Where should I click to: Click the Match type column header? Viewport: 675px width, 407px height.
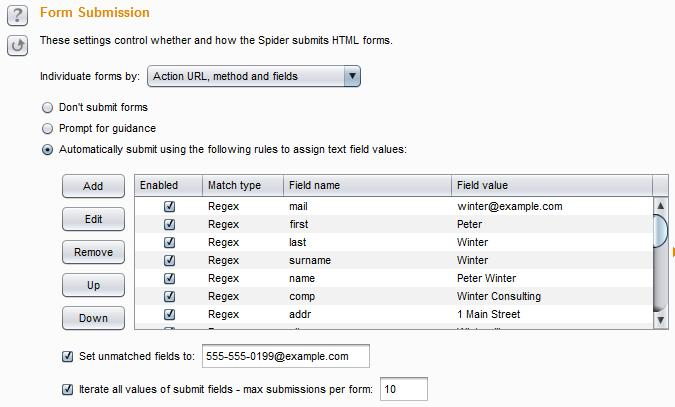(240, 185)
